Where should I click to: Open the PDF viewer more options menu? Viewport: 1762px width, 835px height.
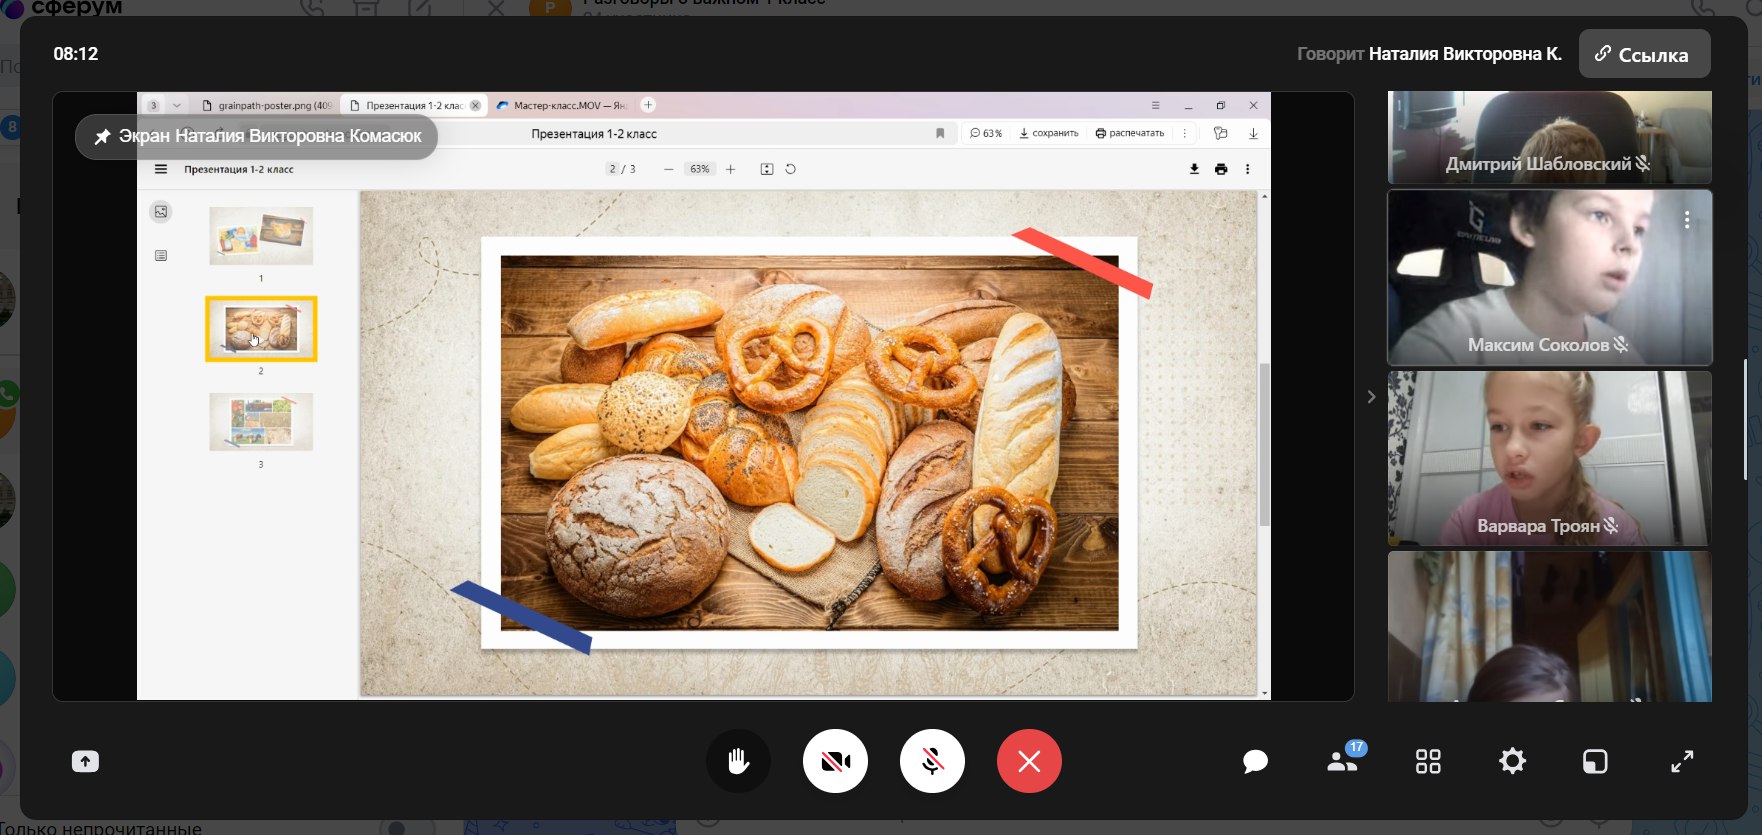[x=1247, y=169]
